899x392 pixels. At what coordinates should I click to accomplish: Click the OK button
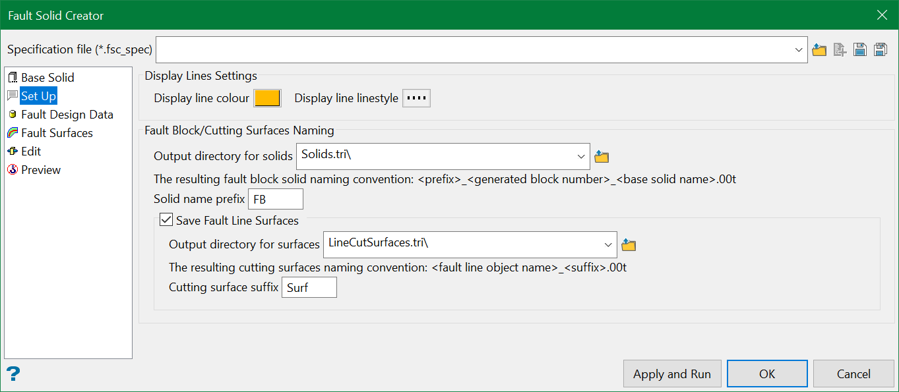click(x=767, y=374)
